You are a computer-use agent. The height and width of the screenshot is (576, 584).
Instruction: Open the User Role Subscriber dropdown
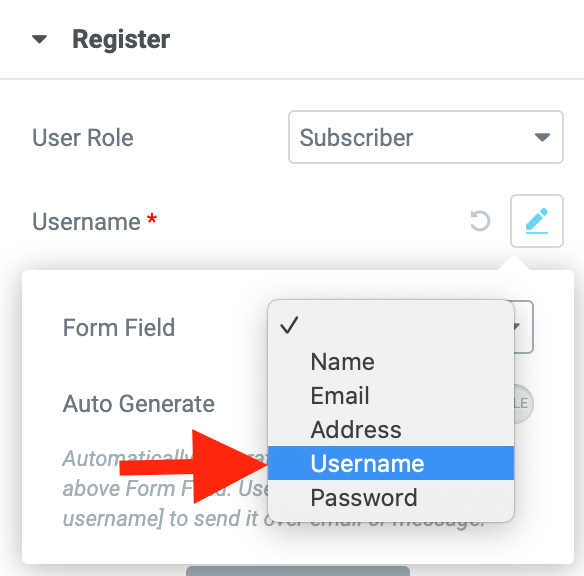(426, 137)
